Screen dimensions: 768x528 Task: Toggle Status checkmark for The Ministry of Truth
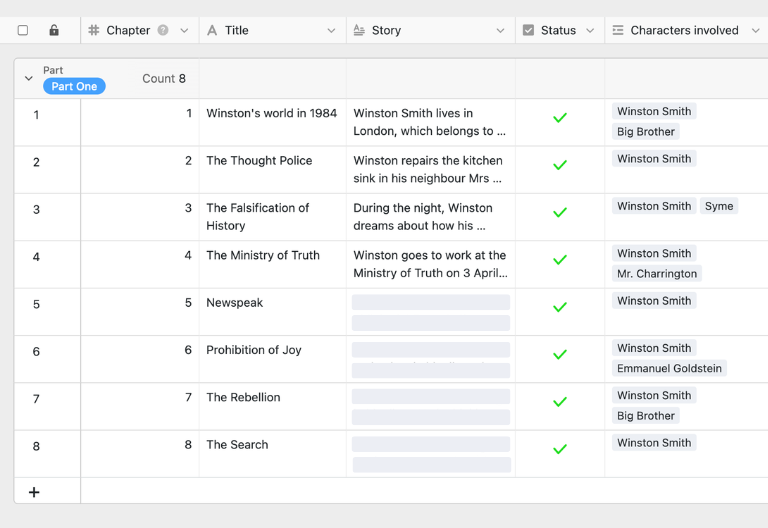tap(560, 260)
